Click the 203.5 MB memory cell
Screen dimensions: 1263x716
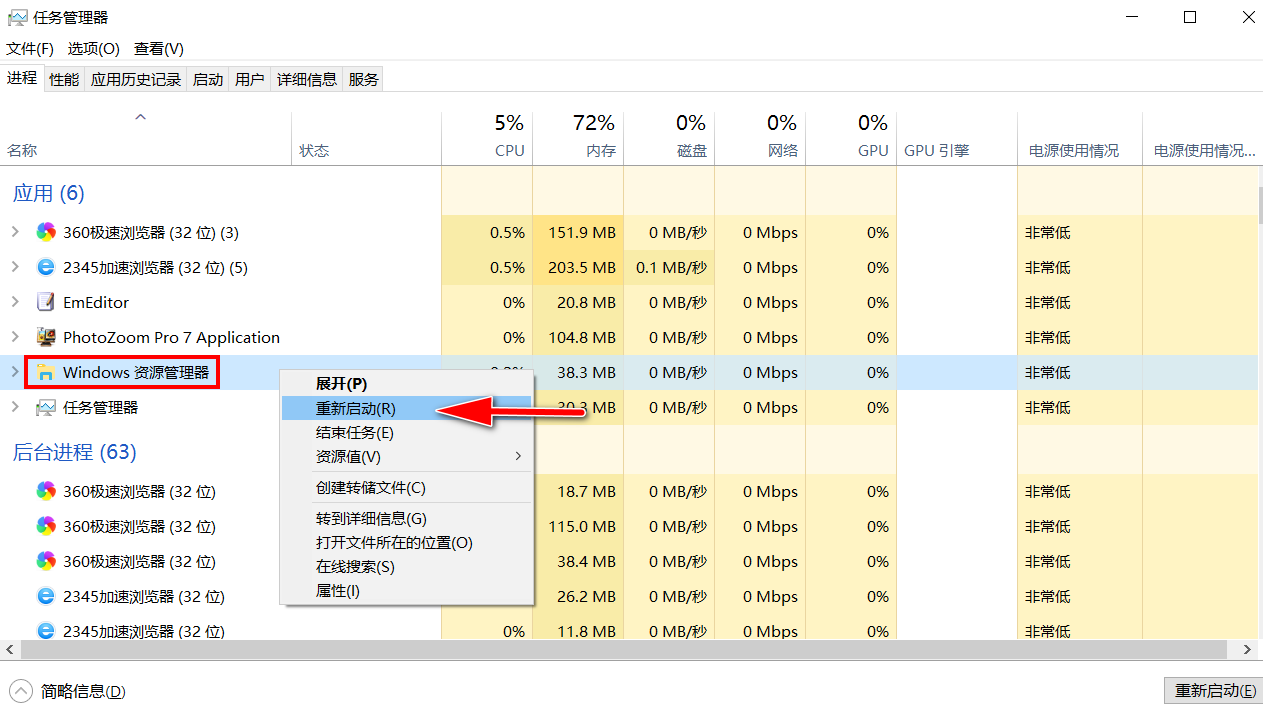point(578,267)
